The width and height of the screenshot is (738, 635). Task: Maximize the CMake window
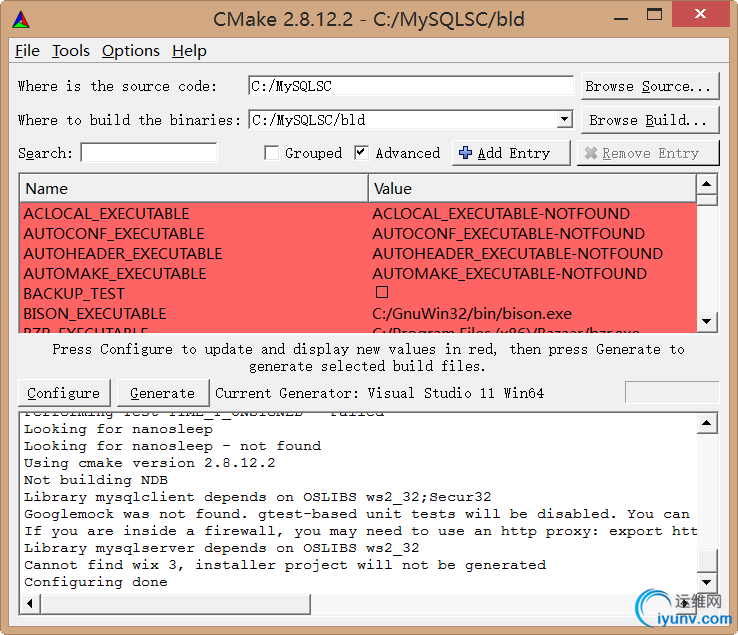click(654, 15)
